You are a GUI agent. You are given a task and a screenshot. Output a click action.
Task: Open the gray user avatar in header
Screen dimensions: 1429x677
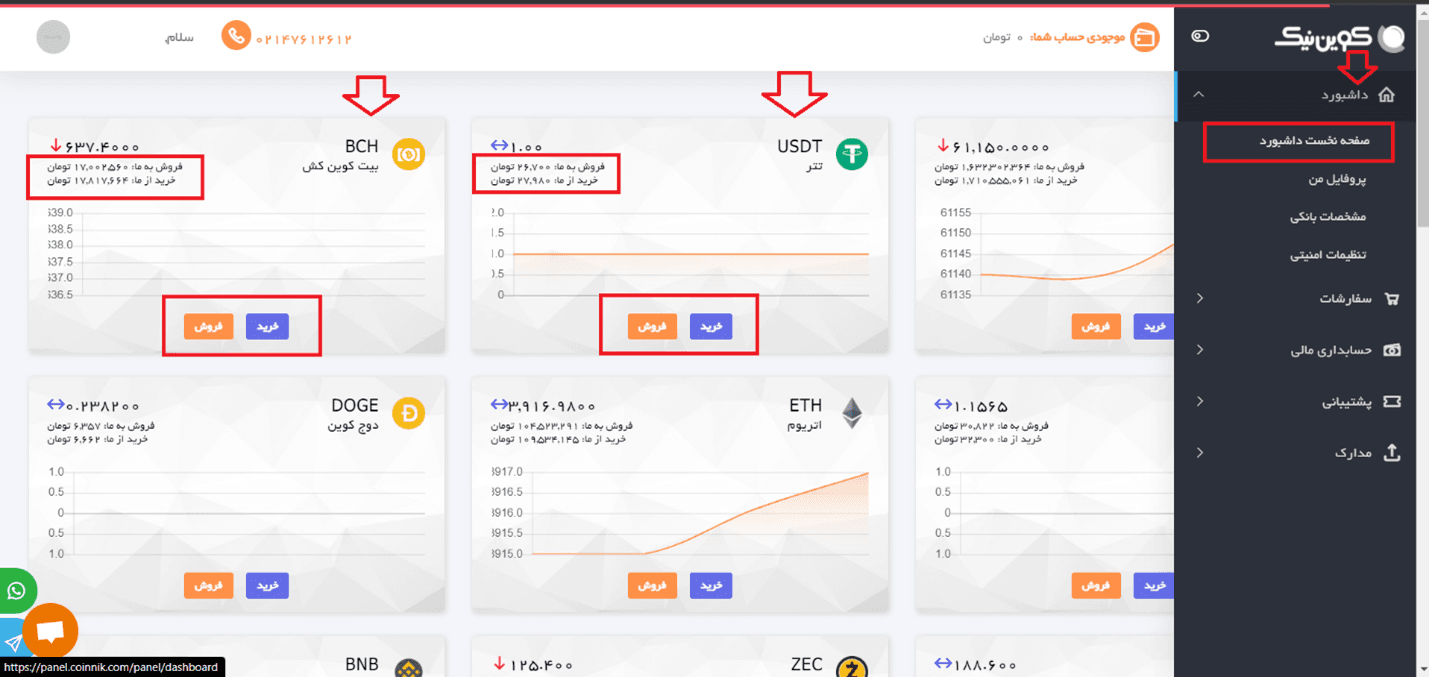tap(53, 37)
